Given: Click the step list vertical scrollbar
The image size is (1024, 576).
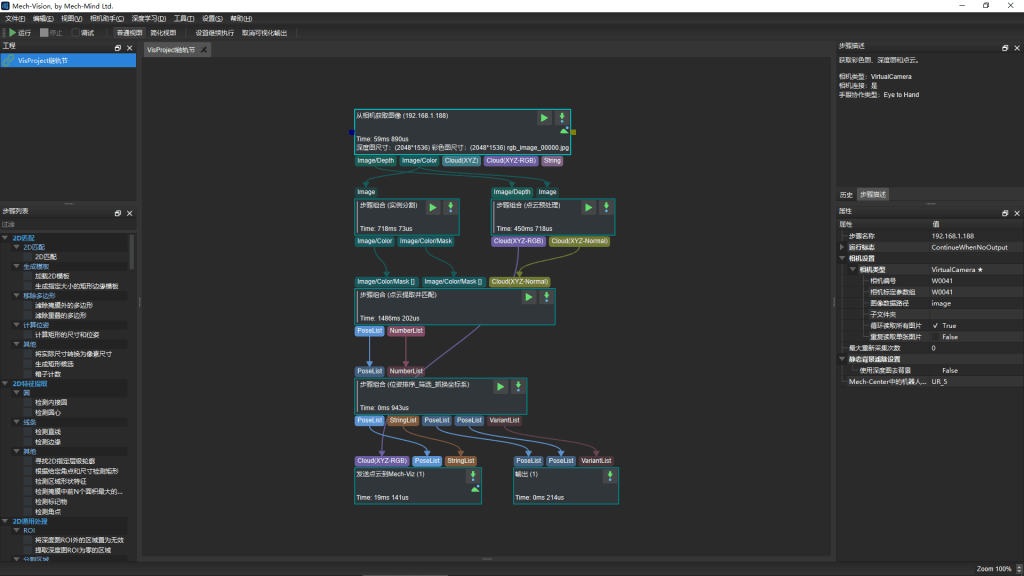Looking at the screenshot, I should (x=131, y=250).
